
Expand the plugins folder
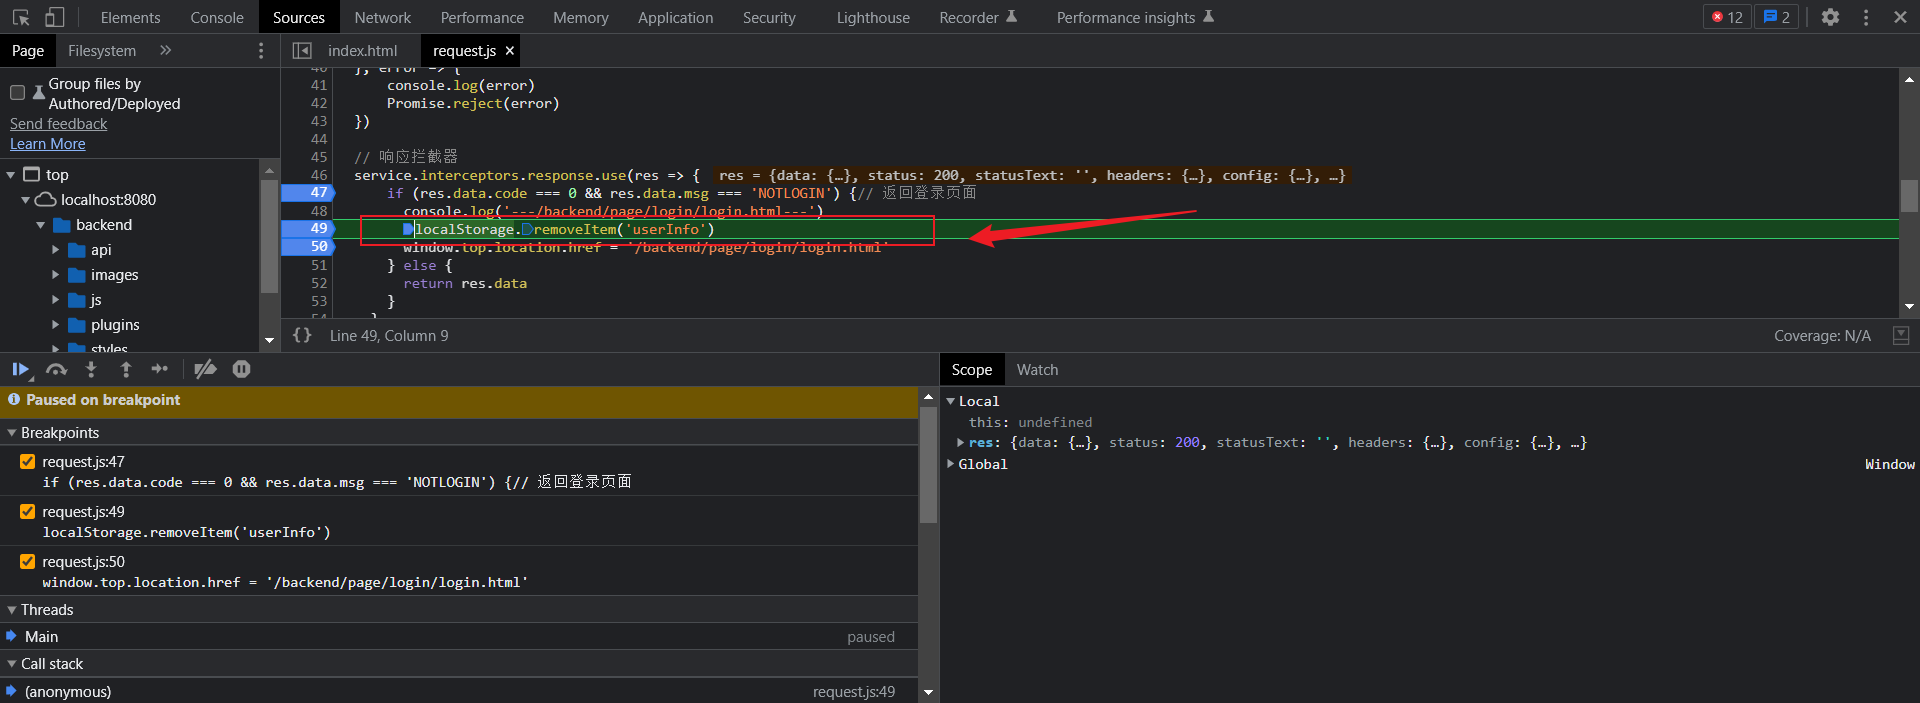coord(56,325)
